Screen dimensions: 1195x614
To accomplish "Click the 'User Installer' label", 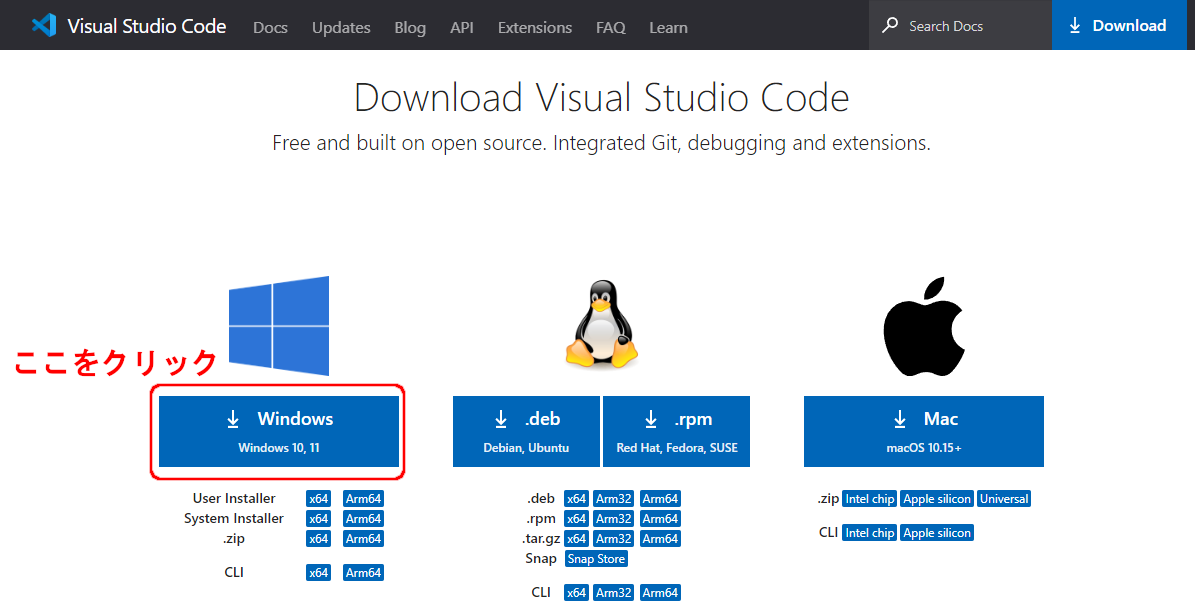I will (234, 498).
